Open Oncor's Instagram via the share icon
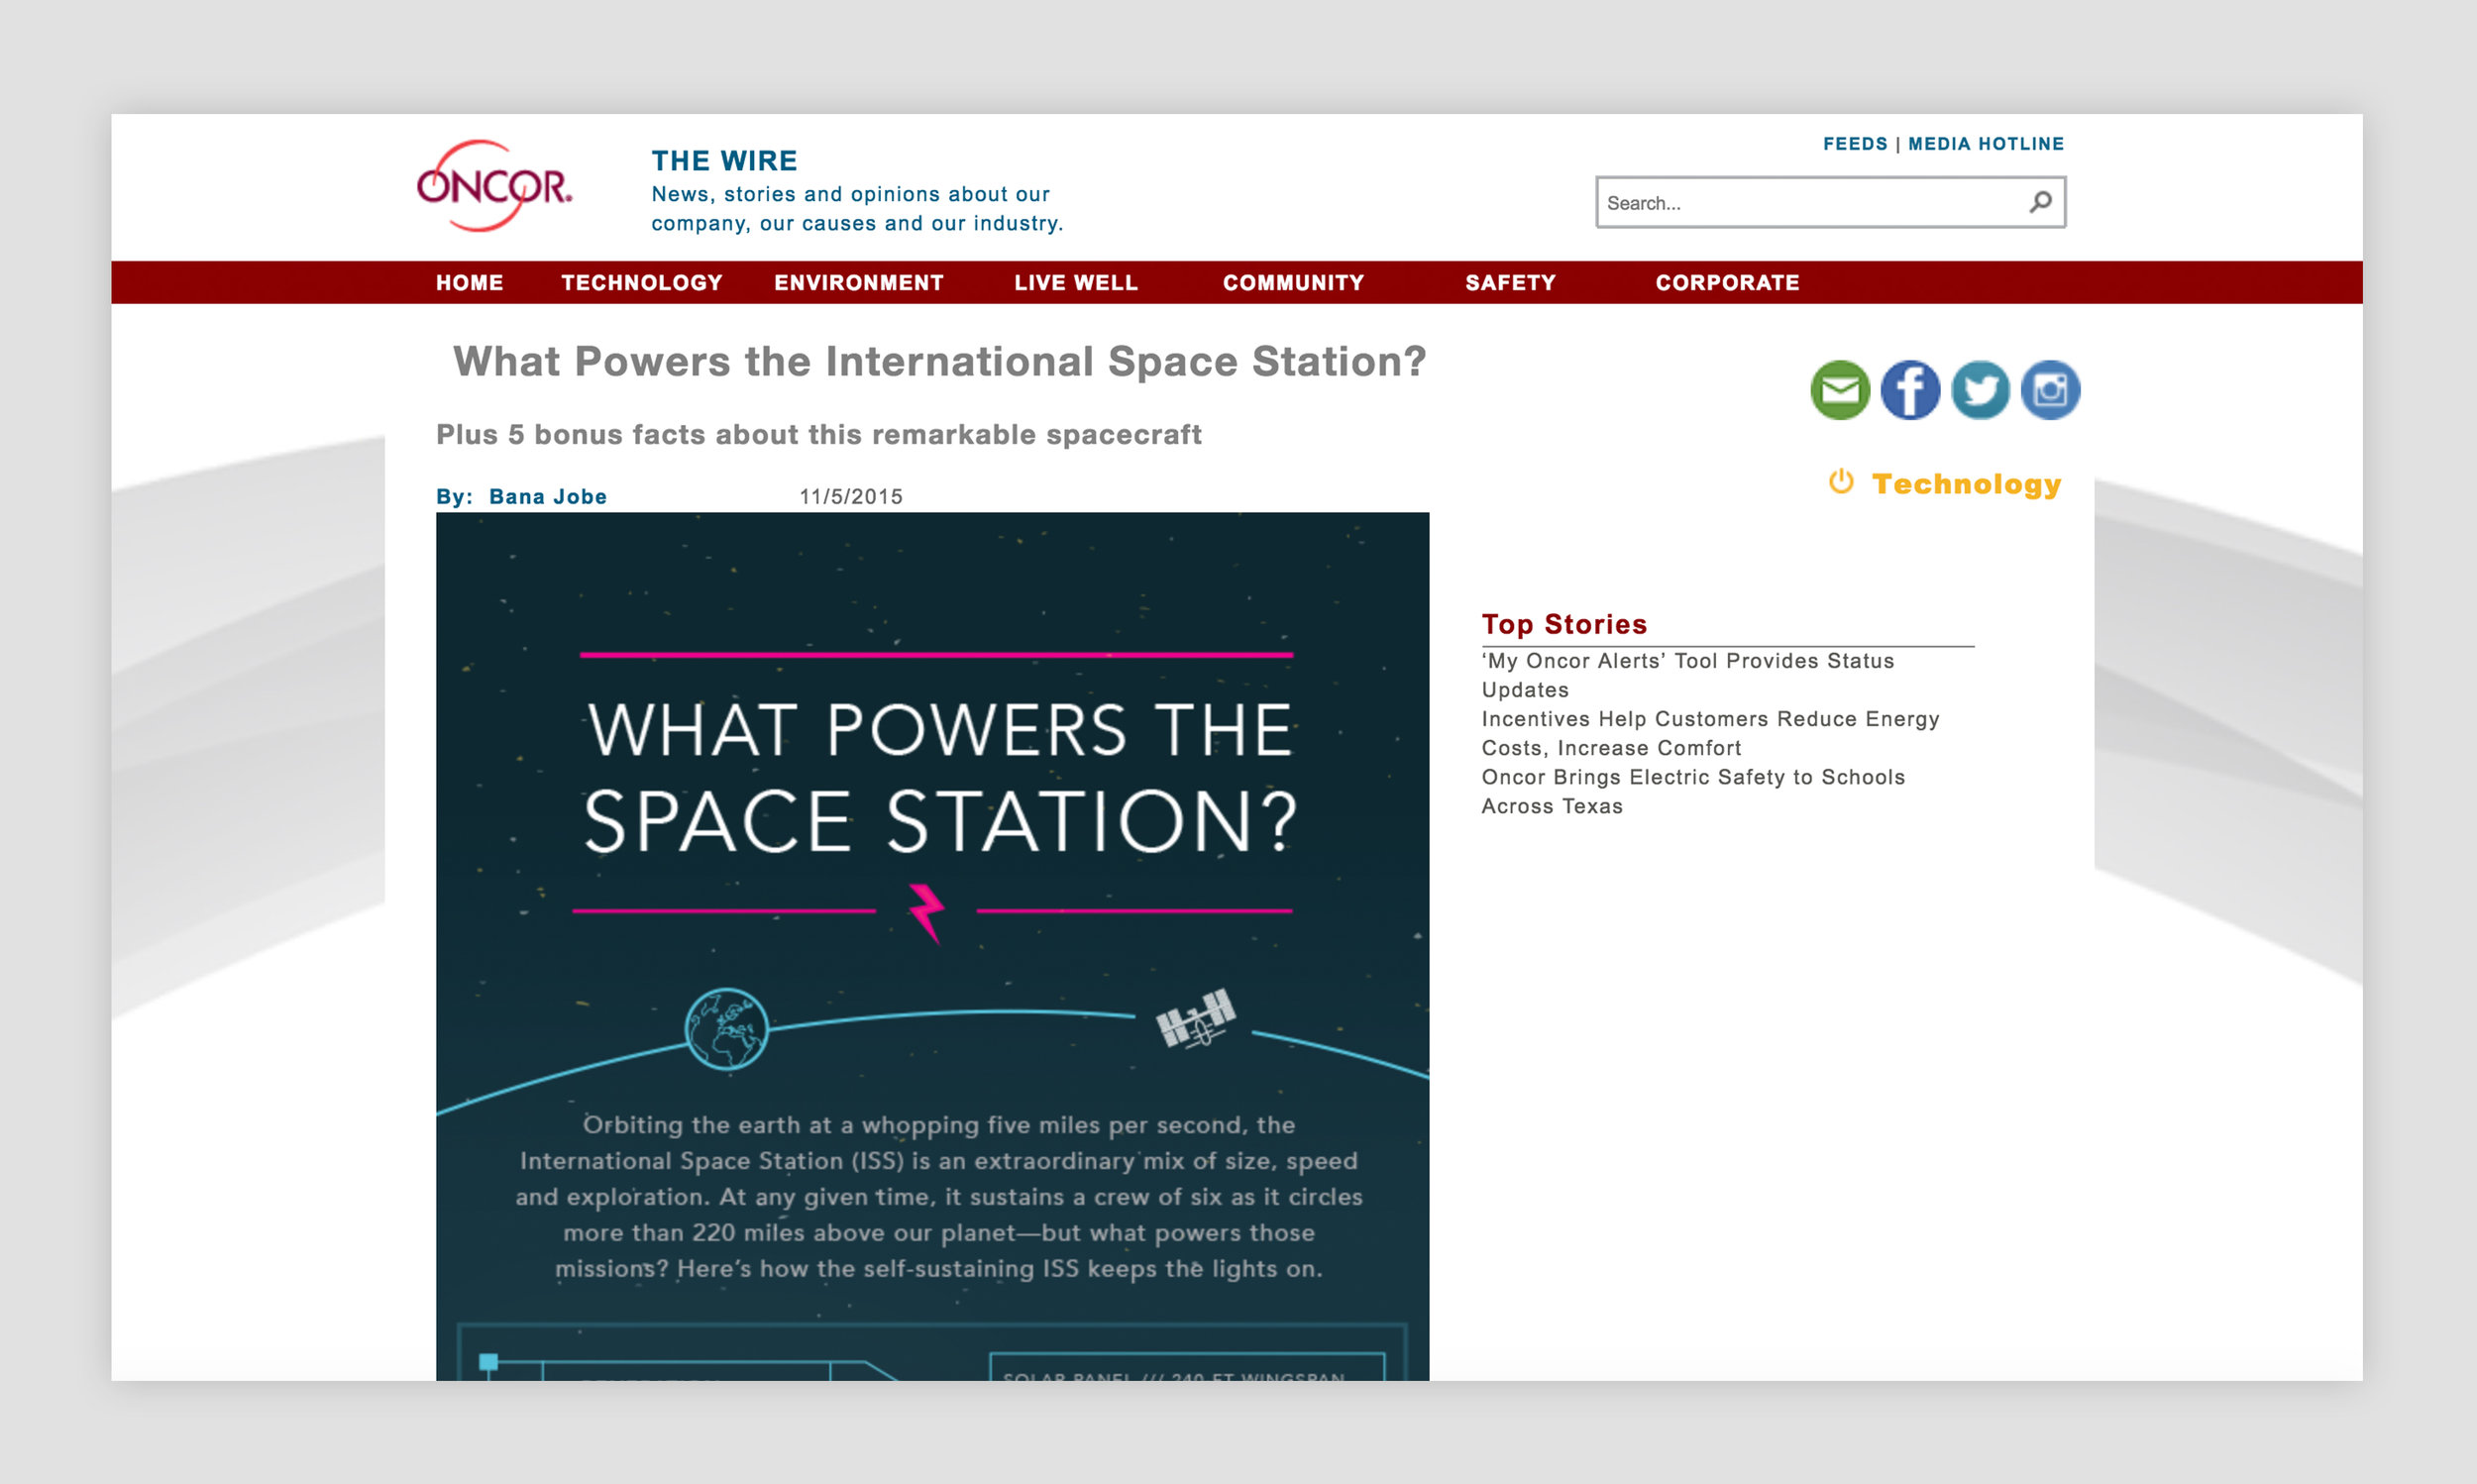This screenshot has width=2477, height=1484. [x=2048, y=390]
